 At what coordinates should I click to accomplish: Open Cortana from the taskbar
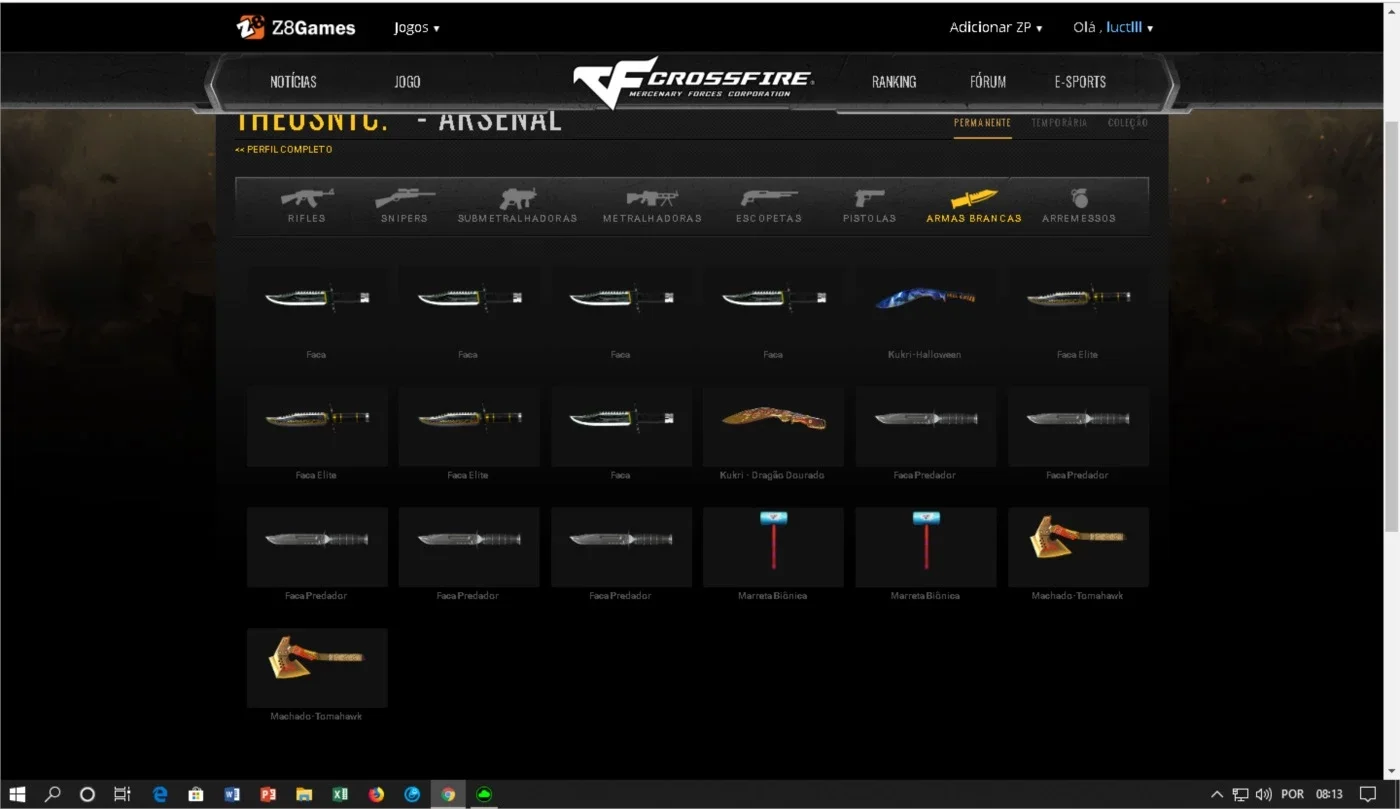[x=87, y=795]
